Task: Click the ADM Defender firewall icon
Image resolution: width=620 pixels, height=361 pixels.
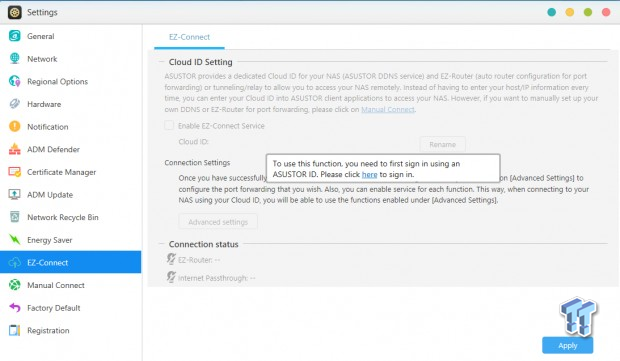Action: coord(15,149)
